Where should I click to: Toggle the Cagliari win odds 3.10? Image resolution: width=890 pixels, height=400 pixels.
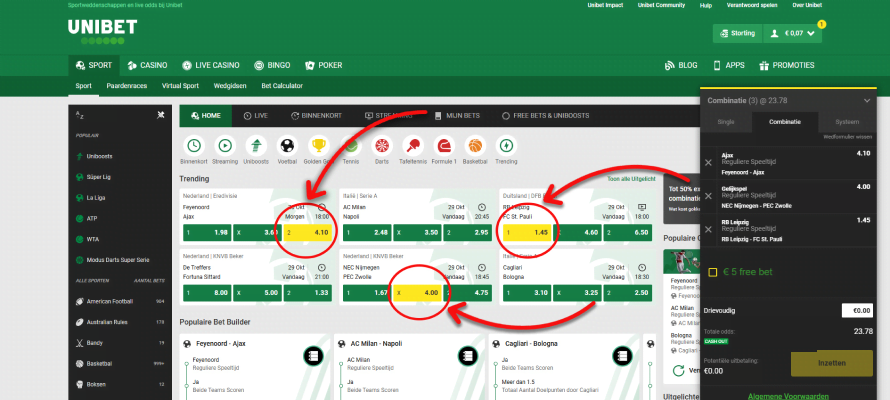[x=526, y=293]
